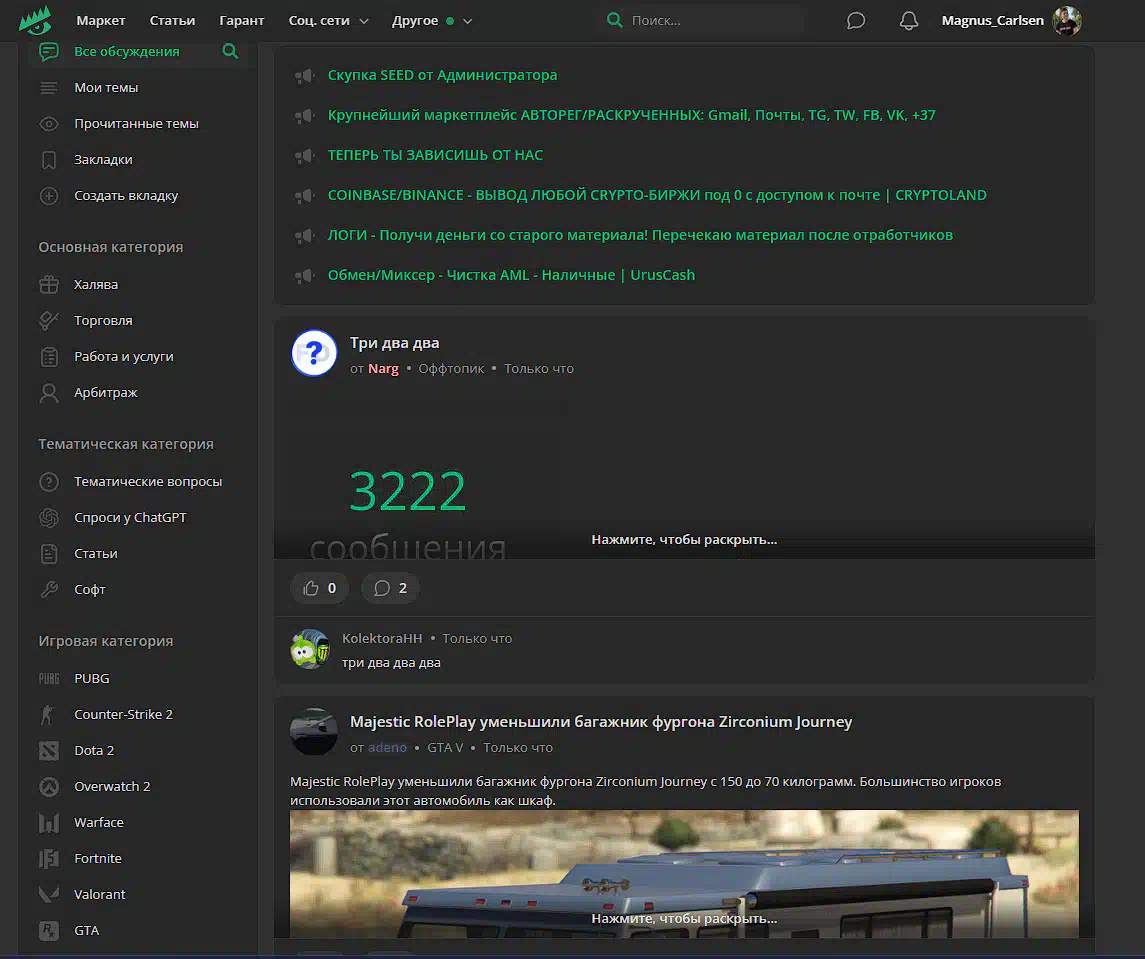Click the GTA V category tag
The image size is (1145, 959).
tap(445, 748)
